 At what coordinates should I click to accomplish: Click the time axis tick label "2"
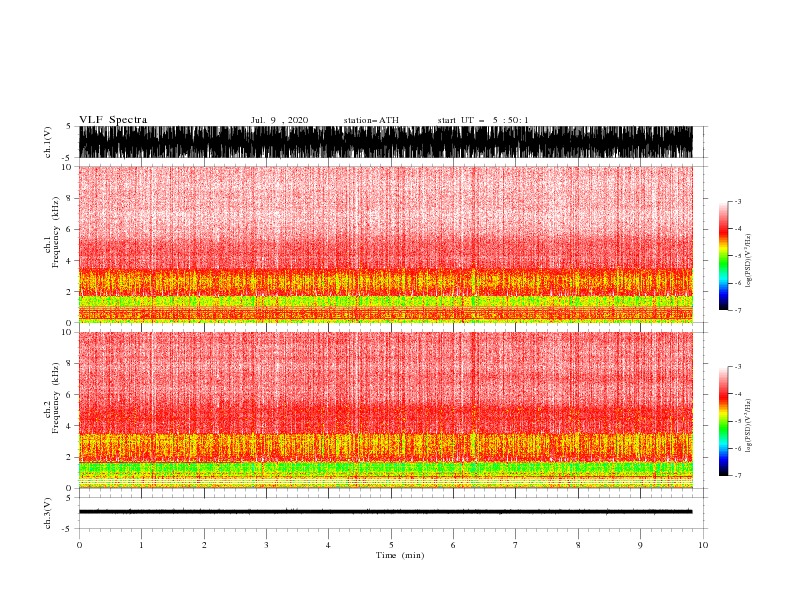[x=204, y=545]
